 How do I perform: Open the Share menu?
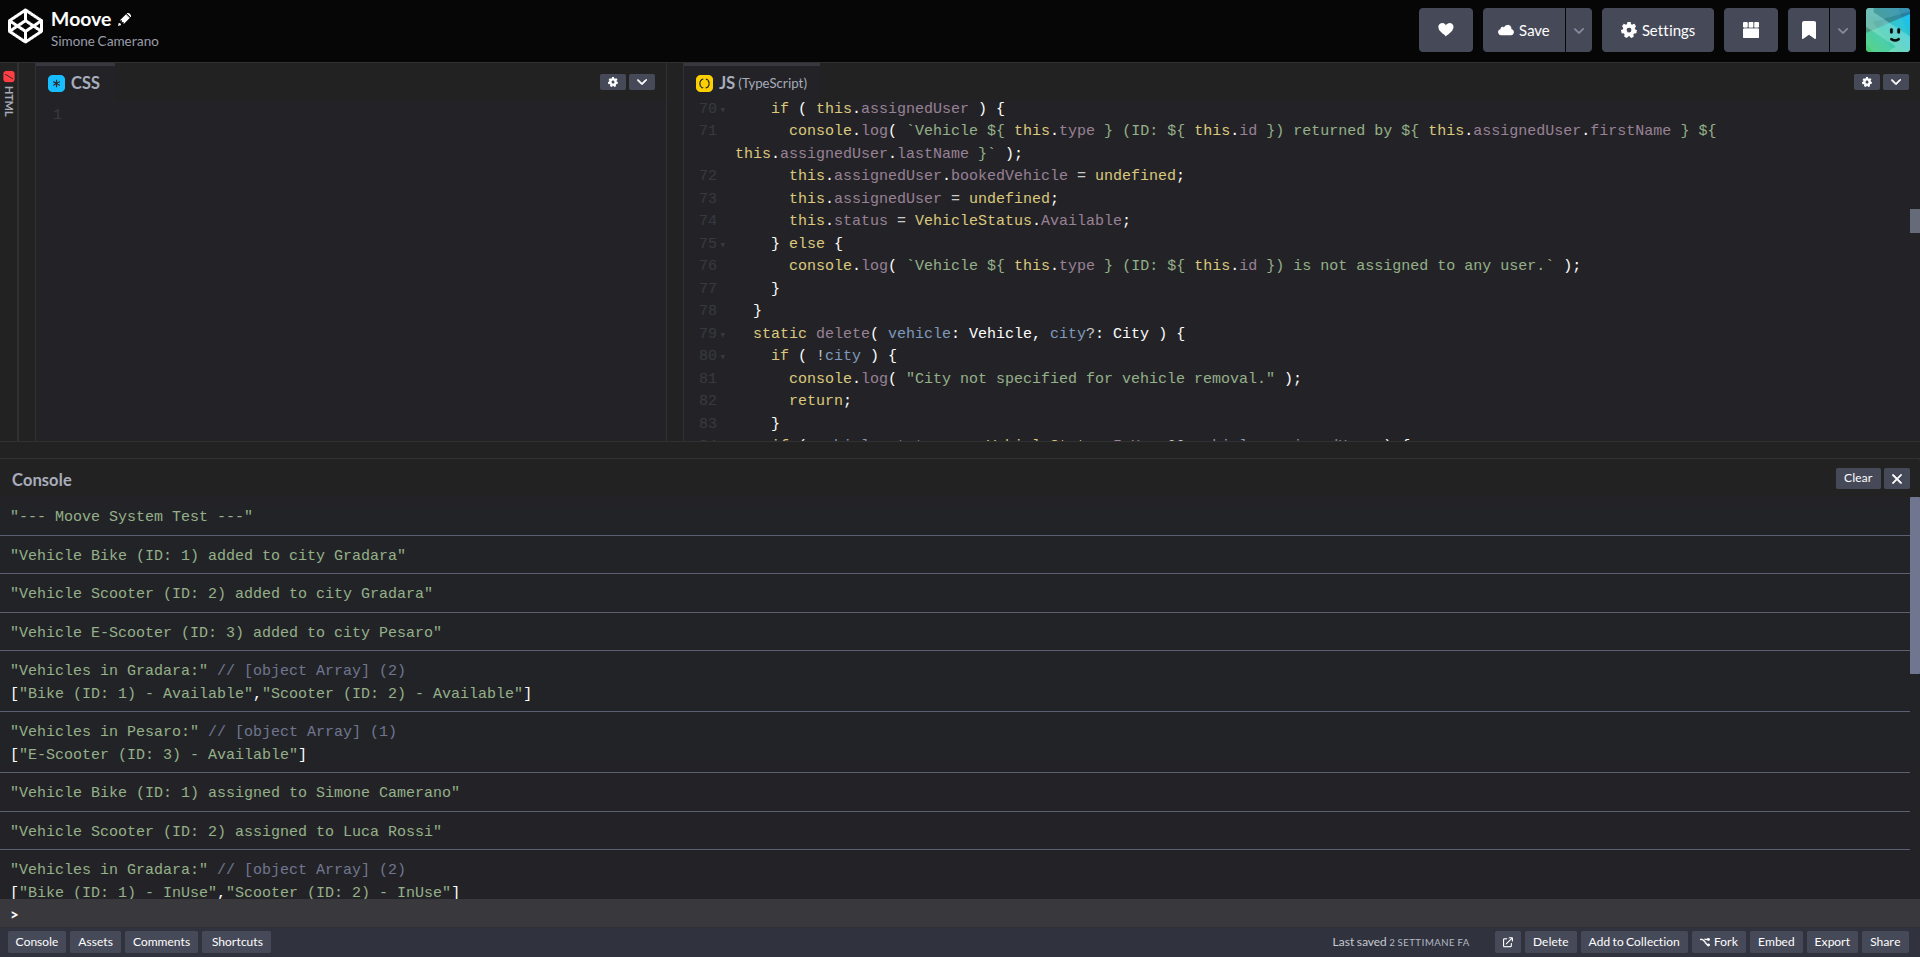point(1885,942)
